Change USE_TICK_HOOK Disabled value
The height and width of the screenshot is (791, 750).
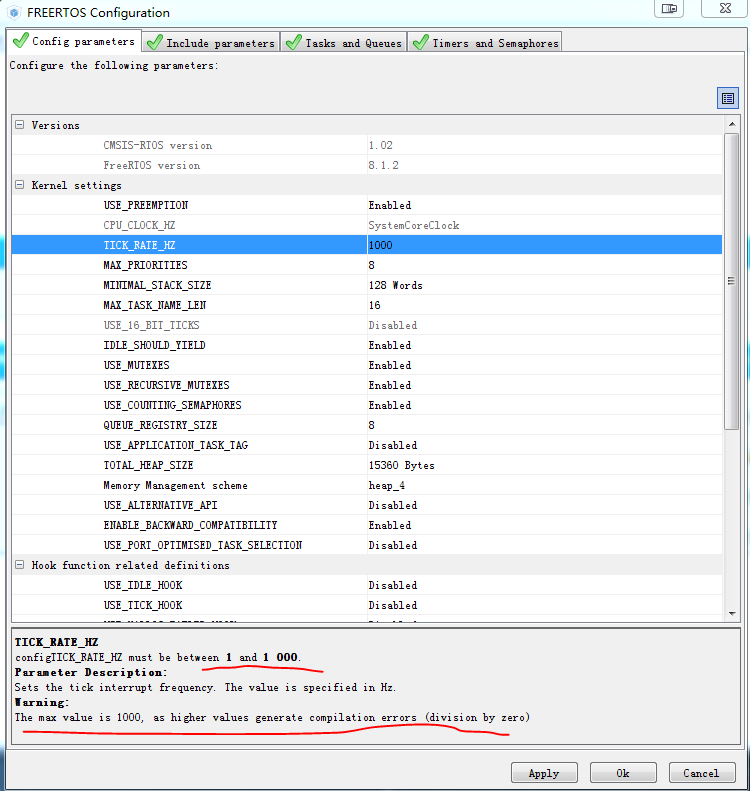545,605
